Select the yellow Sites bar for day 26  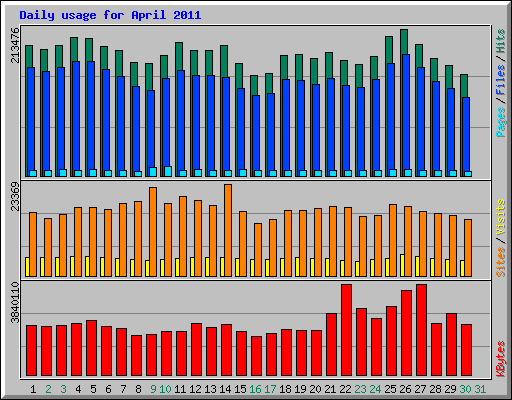[x=402, y=265]
